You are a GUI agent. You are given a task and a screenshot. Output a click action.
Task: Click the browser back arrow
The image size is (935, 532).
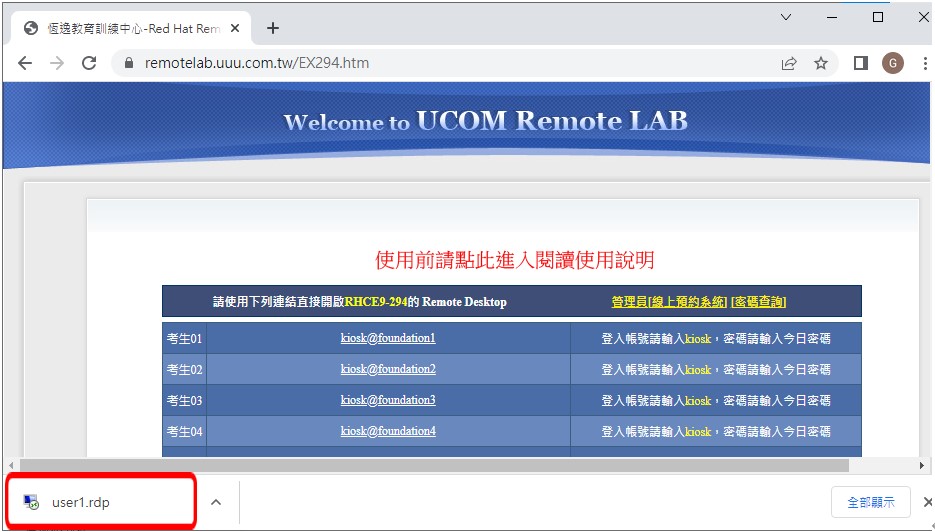(x=25, y=63)
